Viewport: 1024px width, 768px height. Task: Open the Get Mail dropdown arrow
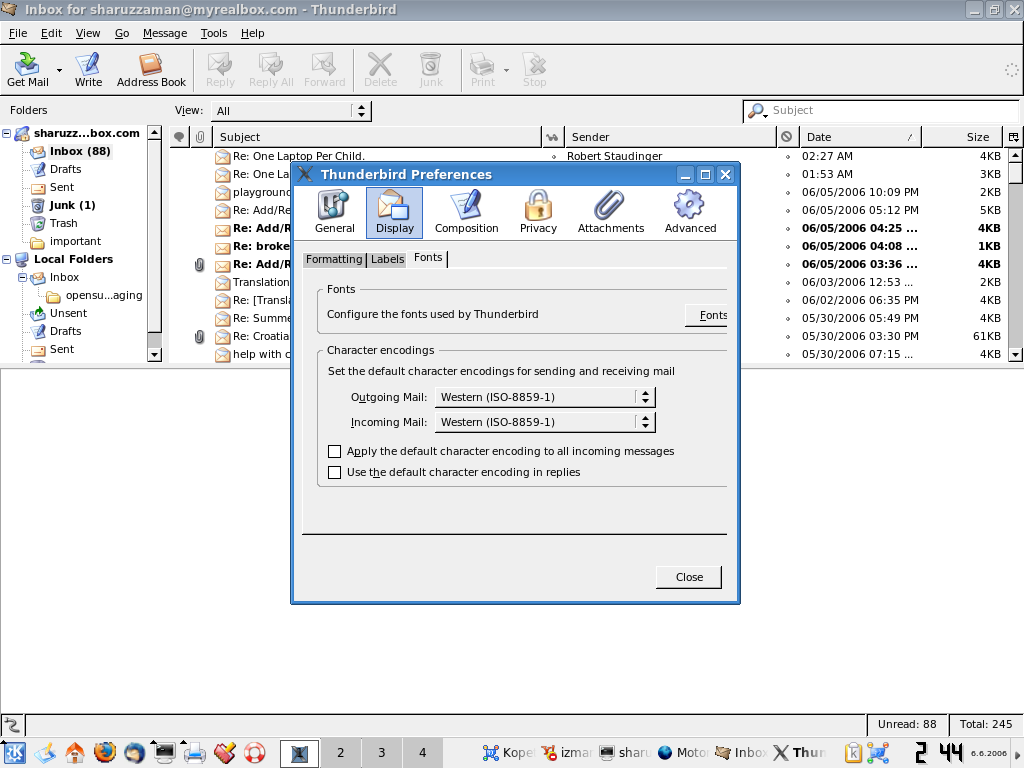tap(59, 70)
